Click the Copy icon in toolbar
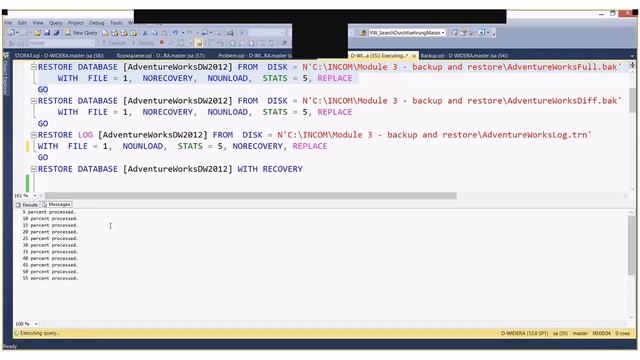Screen dimensions: 640x360 [154, 33]
